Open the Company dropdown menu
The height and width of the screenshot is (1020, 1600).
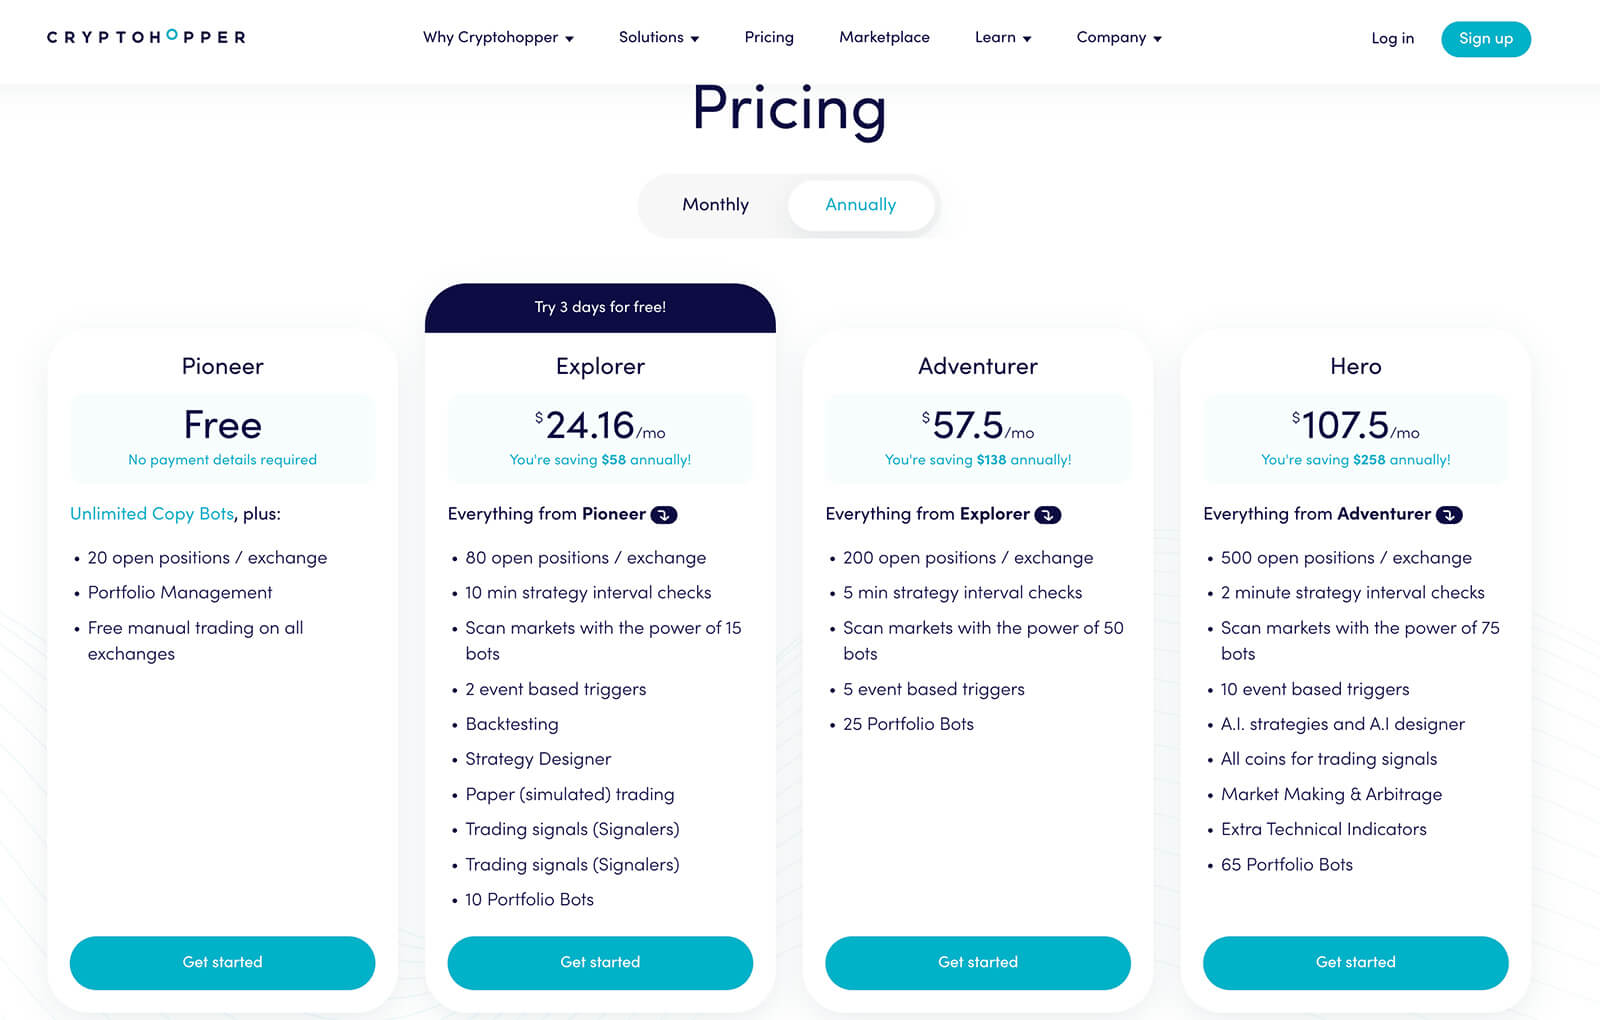pyautogui.click(x=1118, y=38)
